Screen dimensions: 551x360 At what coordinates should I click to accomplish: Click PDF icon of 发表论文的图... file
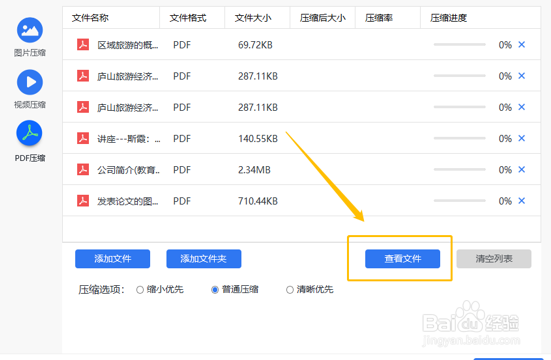pos(83,201)
